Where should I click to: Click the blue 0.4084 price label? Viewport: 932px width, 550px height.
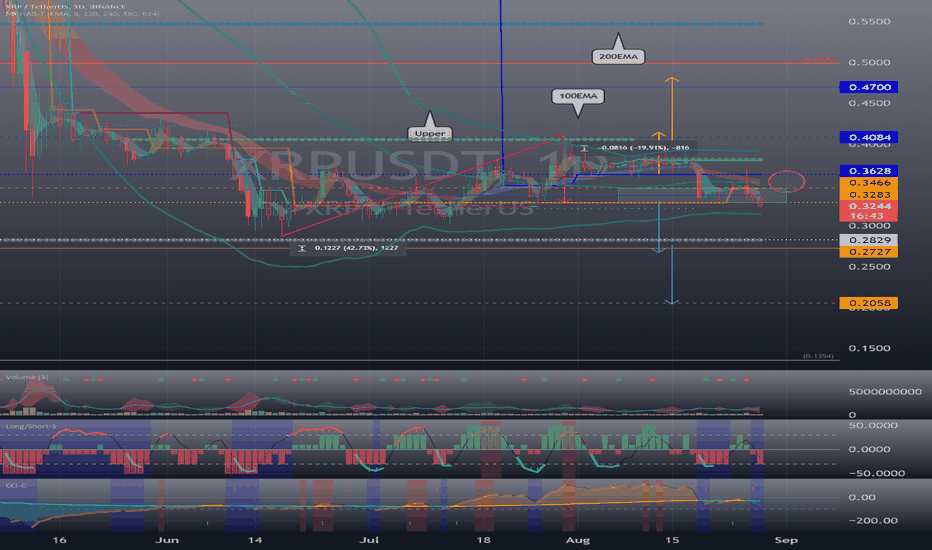coord(868,137)
